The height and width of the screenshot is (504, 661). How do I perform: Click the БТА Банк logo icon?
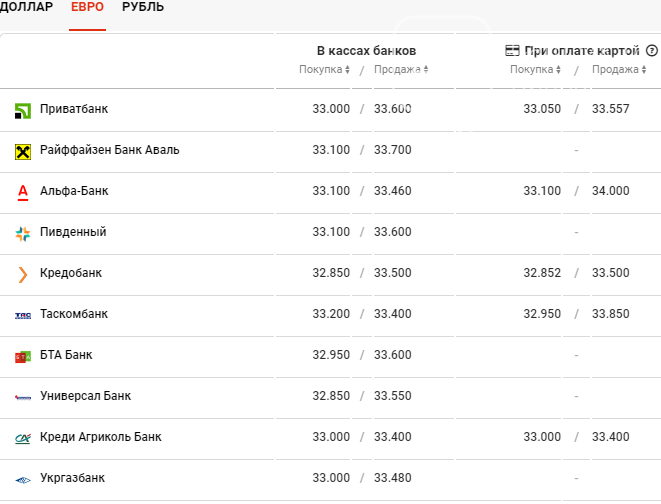[x=23, y=357]
